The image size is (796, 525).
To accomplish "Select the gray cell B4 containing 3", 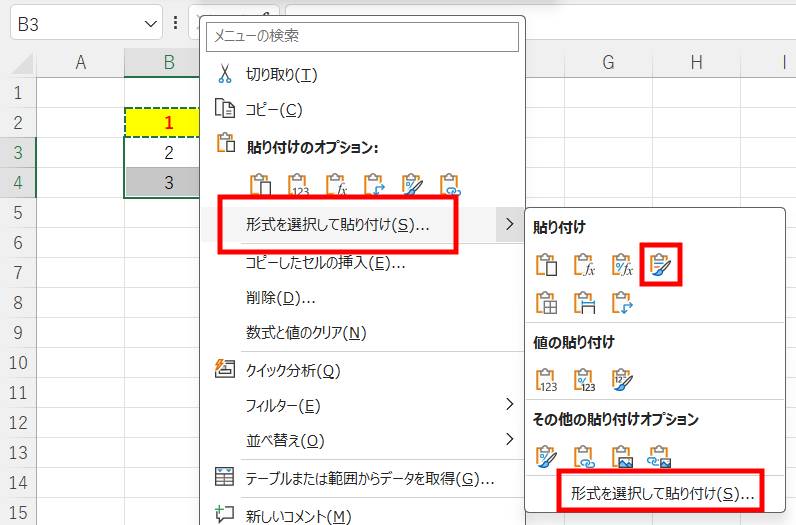I will [x=162, y=182].
